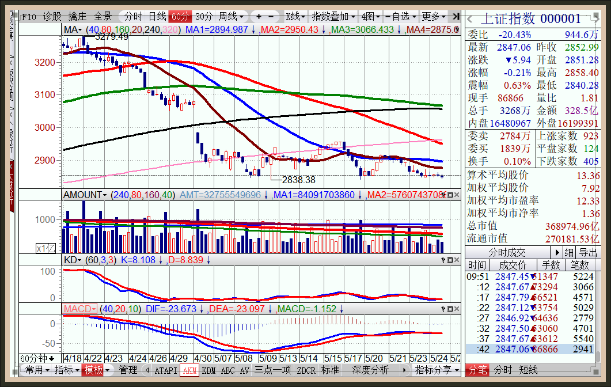Click the F10 company info button
This screenshot has width=611, height=387.
[x=29, y=17]
